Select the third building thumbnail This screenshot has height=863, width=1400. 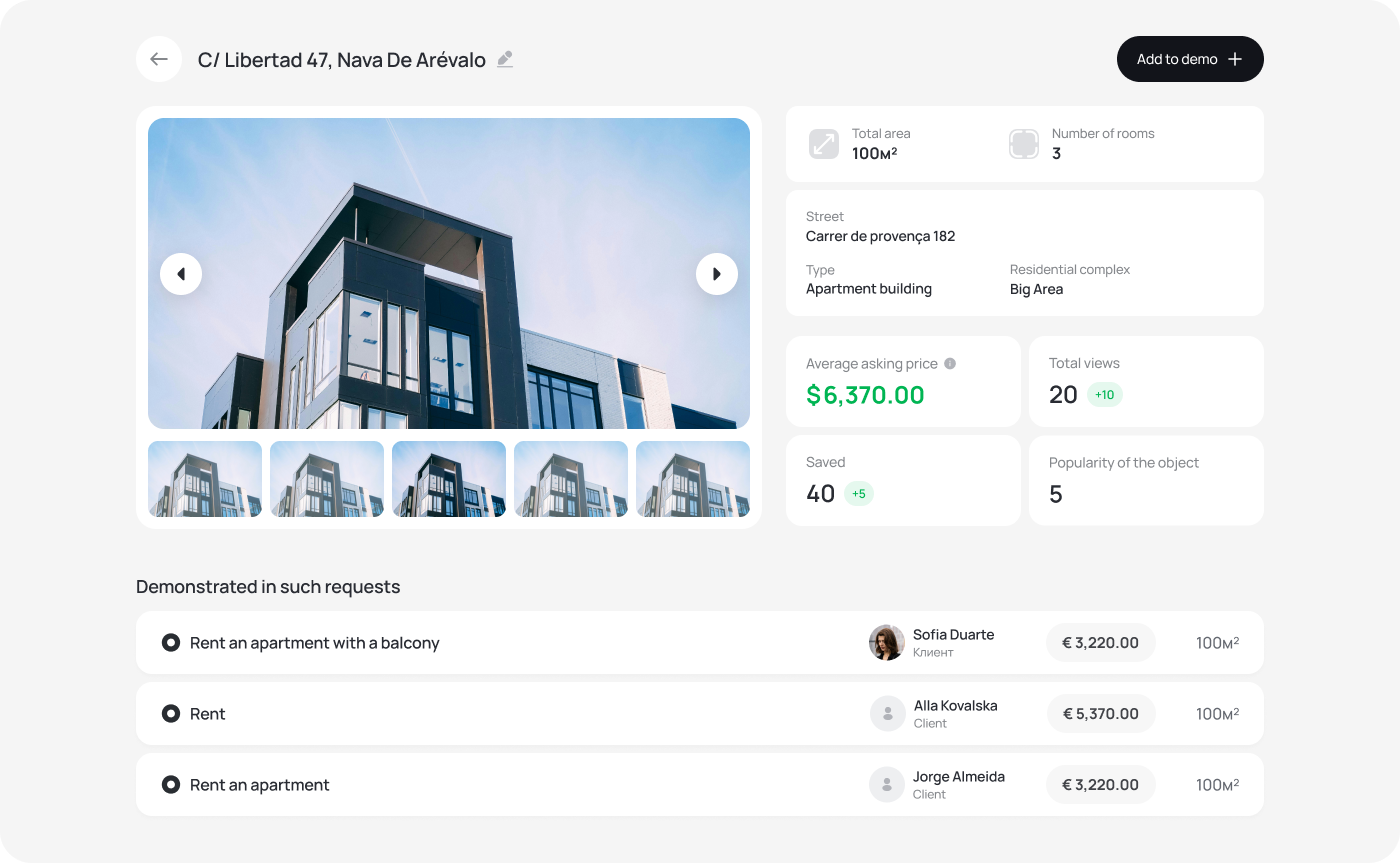coord(449,479)
